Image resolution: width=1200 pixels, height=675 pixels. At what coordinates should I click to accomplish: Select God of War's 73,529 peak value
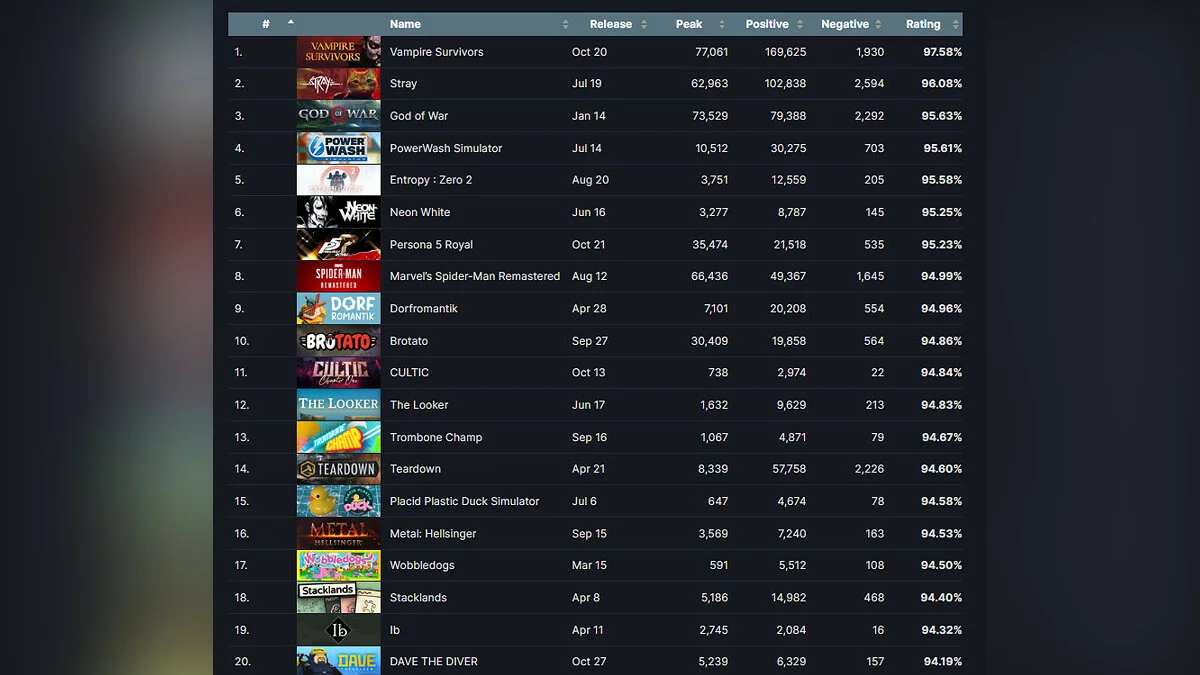(710, 116)
